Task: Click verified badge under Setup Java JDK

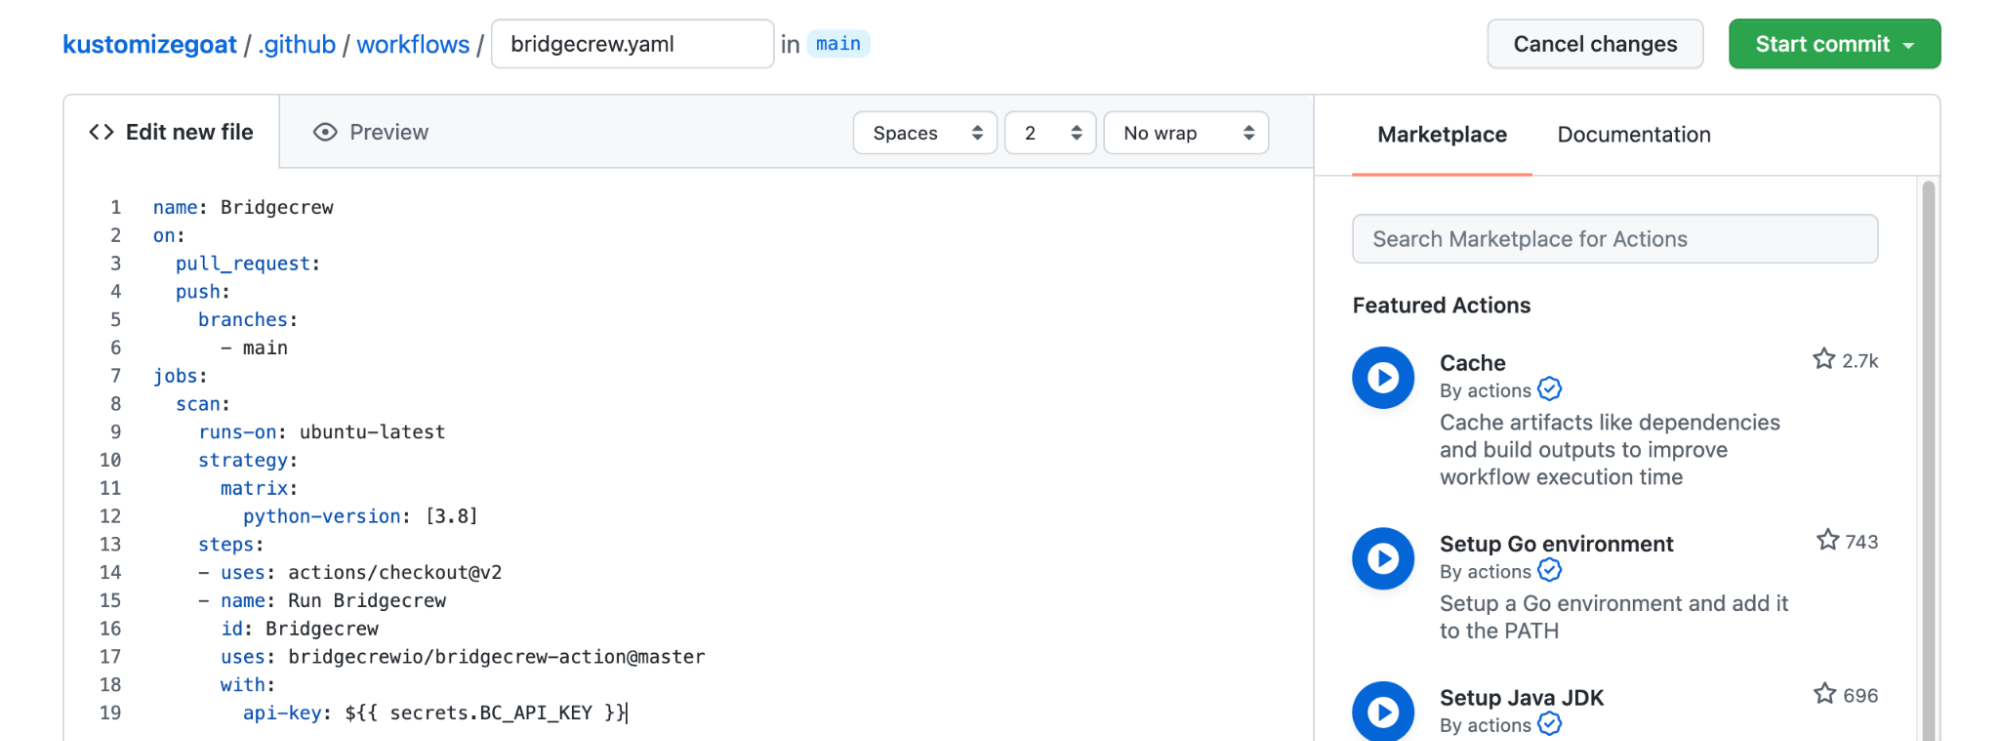Action: 1550,724
